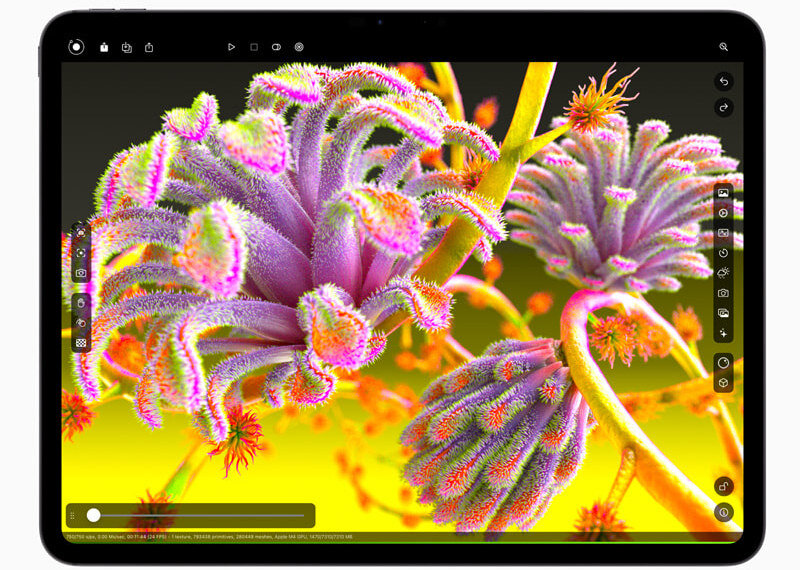800x570 pixels.
Task: Select the sphere material icon
Action: click(723, 363)
